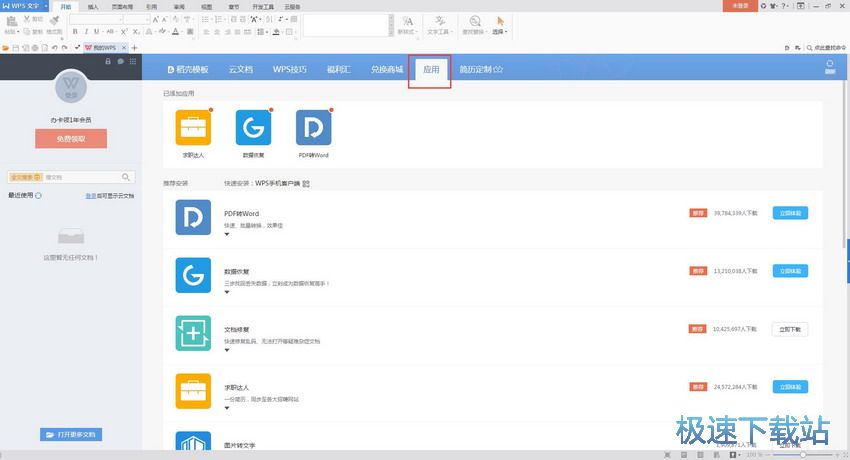Switch to the 简历定制 tab

pos(481,69)
